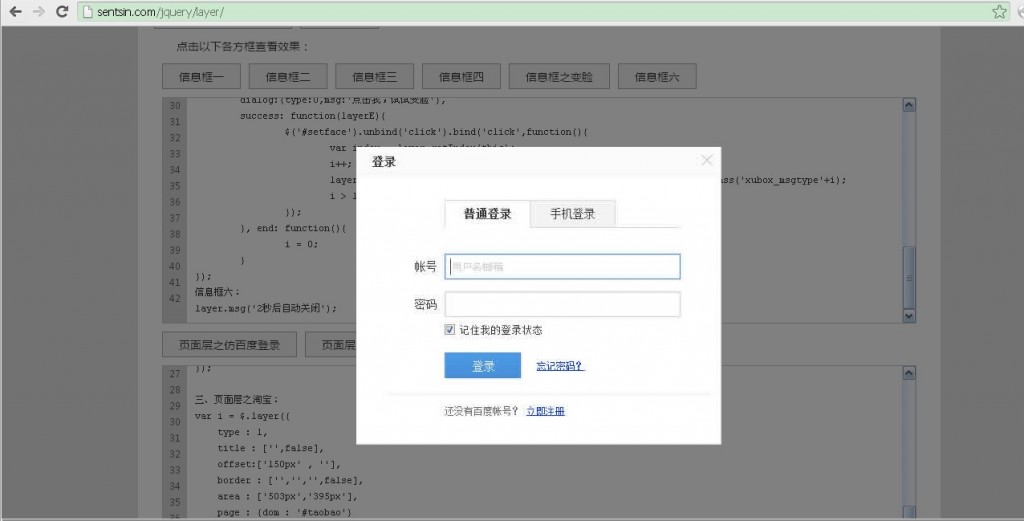Follow the 立即注册 link
This screenshot has height=521, width=1024.
[x=545, y=411]
